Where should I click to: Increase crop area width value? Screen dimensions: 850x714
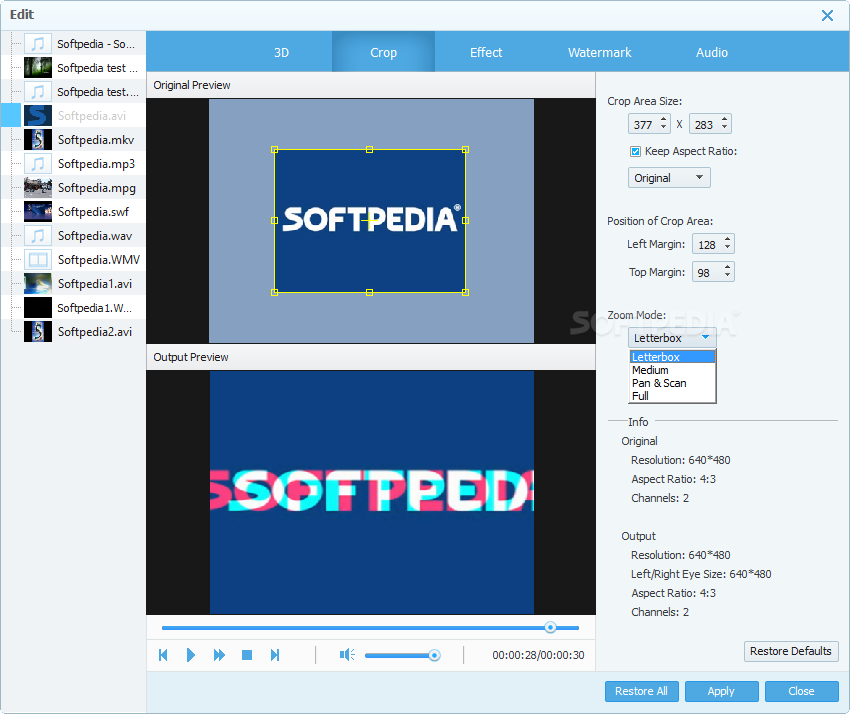point(664,119)
